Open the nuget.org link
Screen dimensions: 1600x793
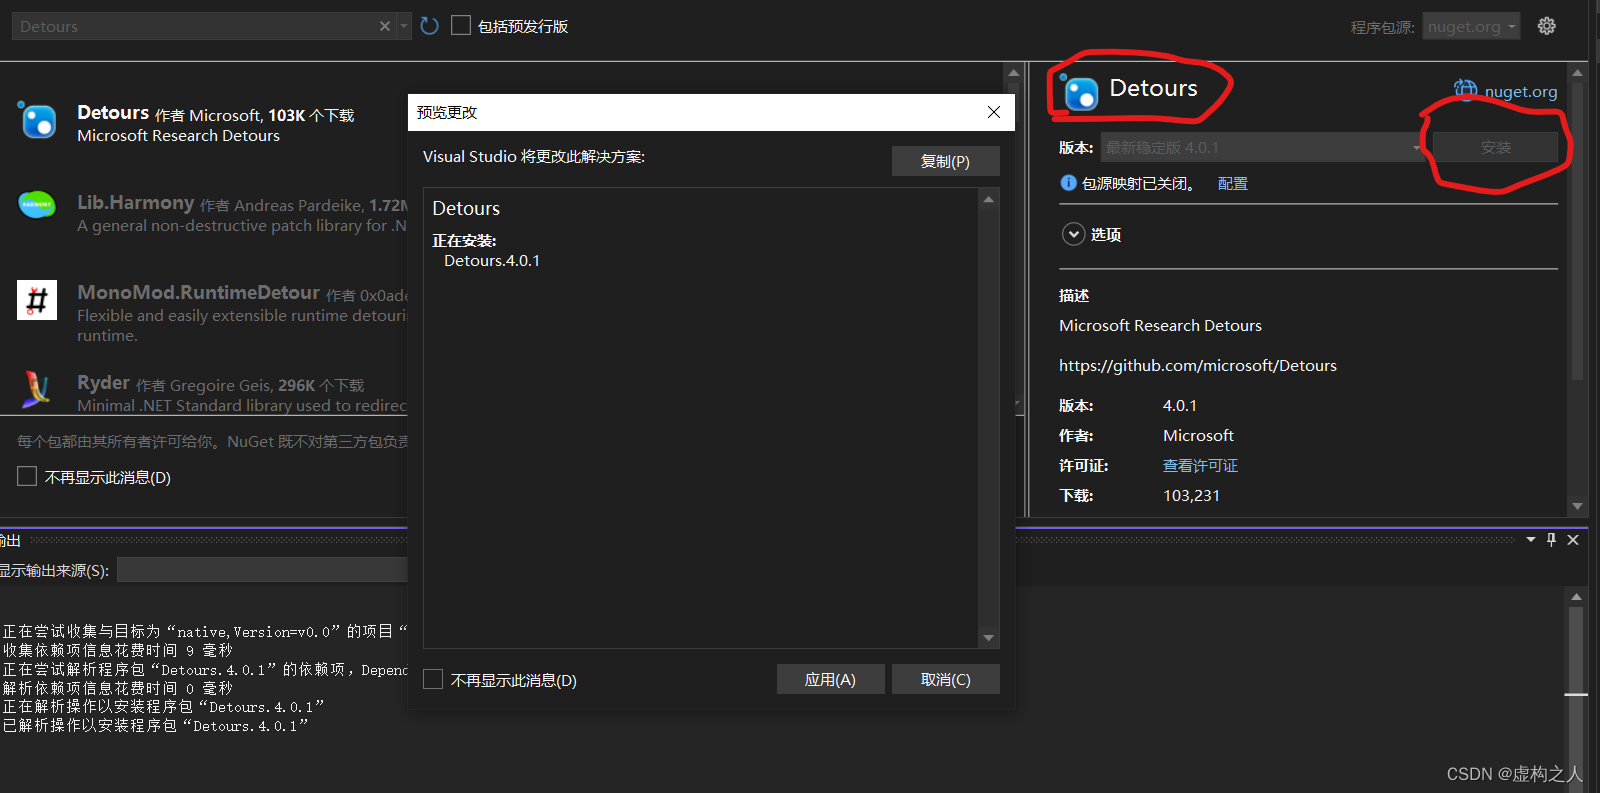(x=1520, y=92)
